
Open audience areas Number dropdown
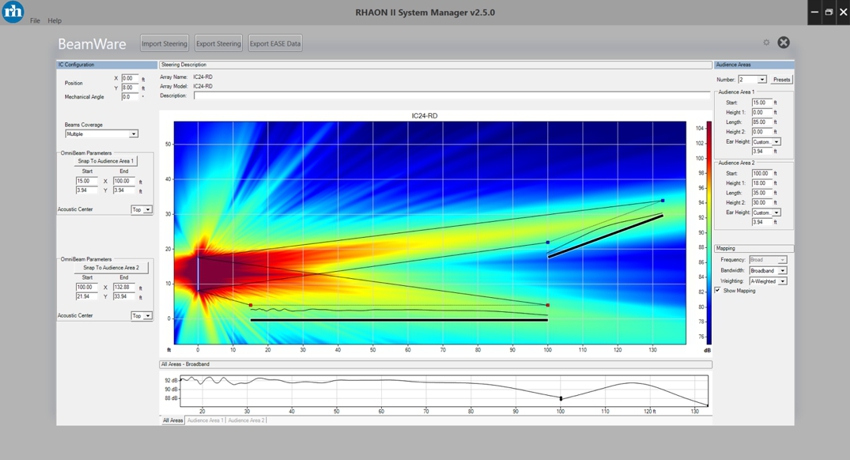752,80
